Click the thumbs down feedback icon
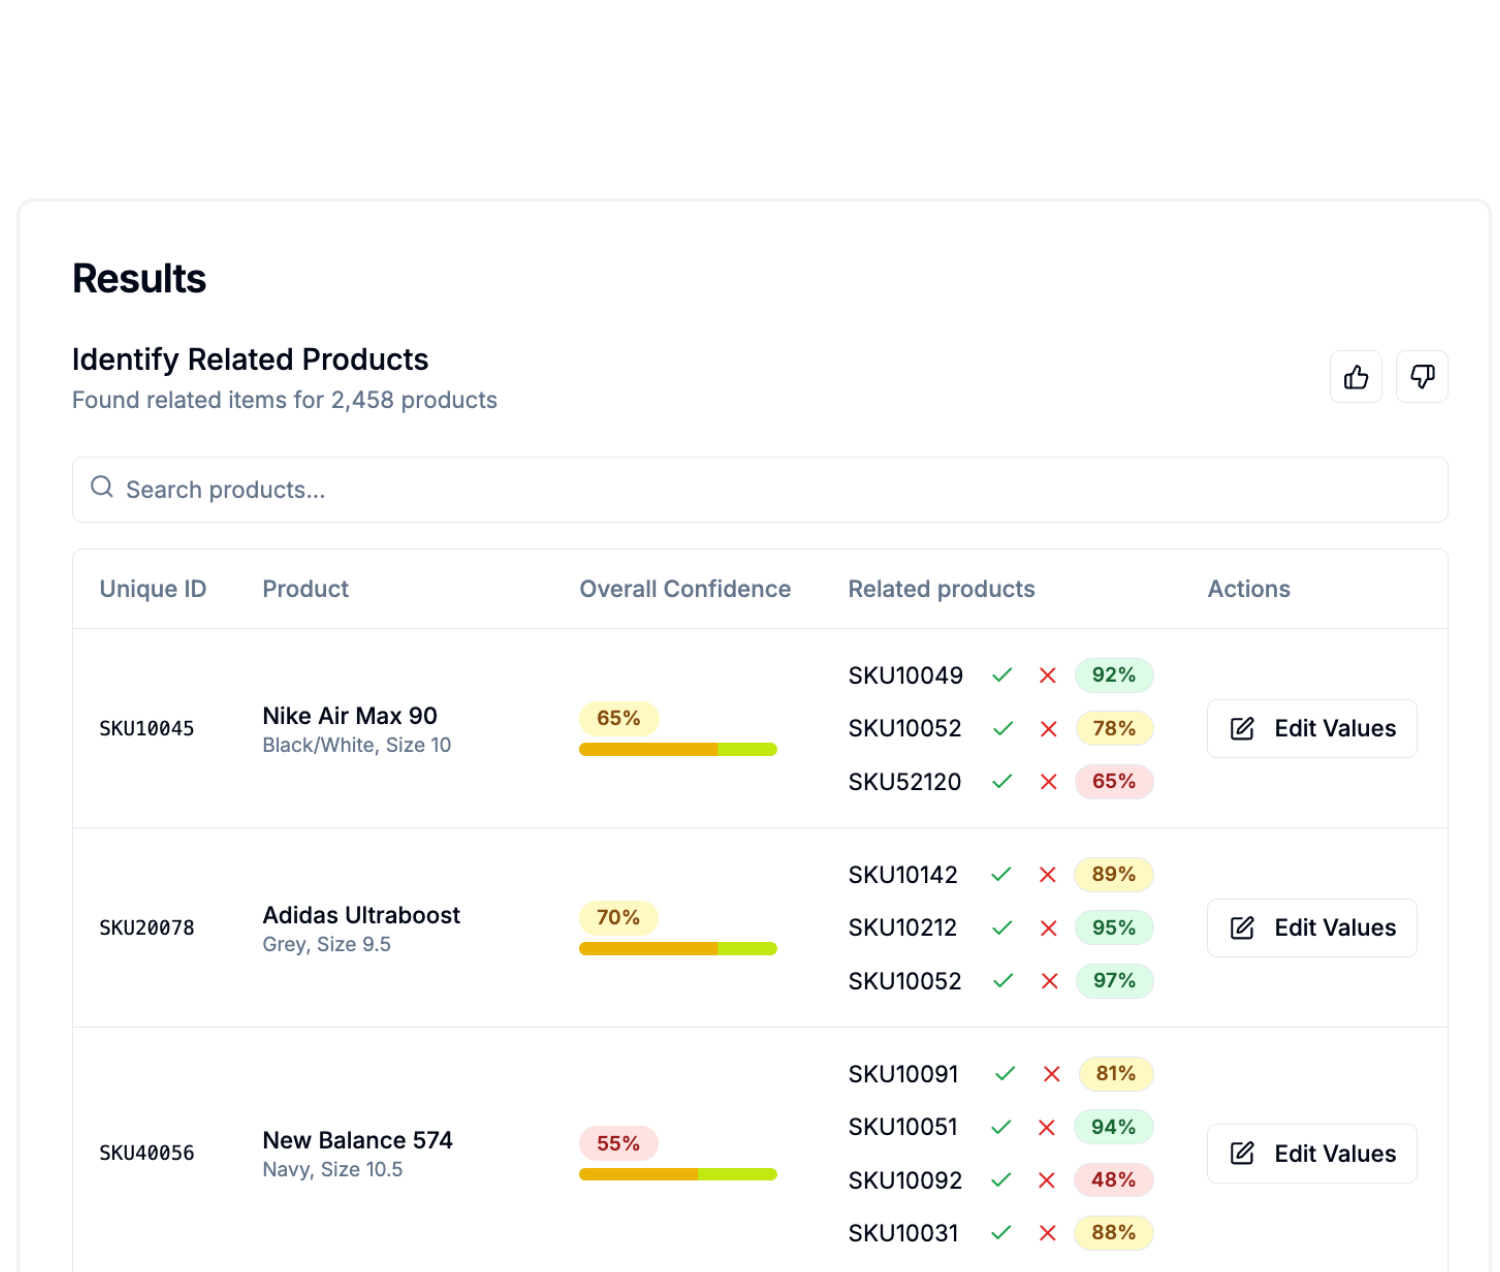 [x=1421, y=377]
